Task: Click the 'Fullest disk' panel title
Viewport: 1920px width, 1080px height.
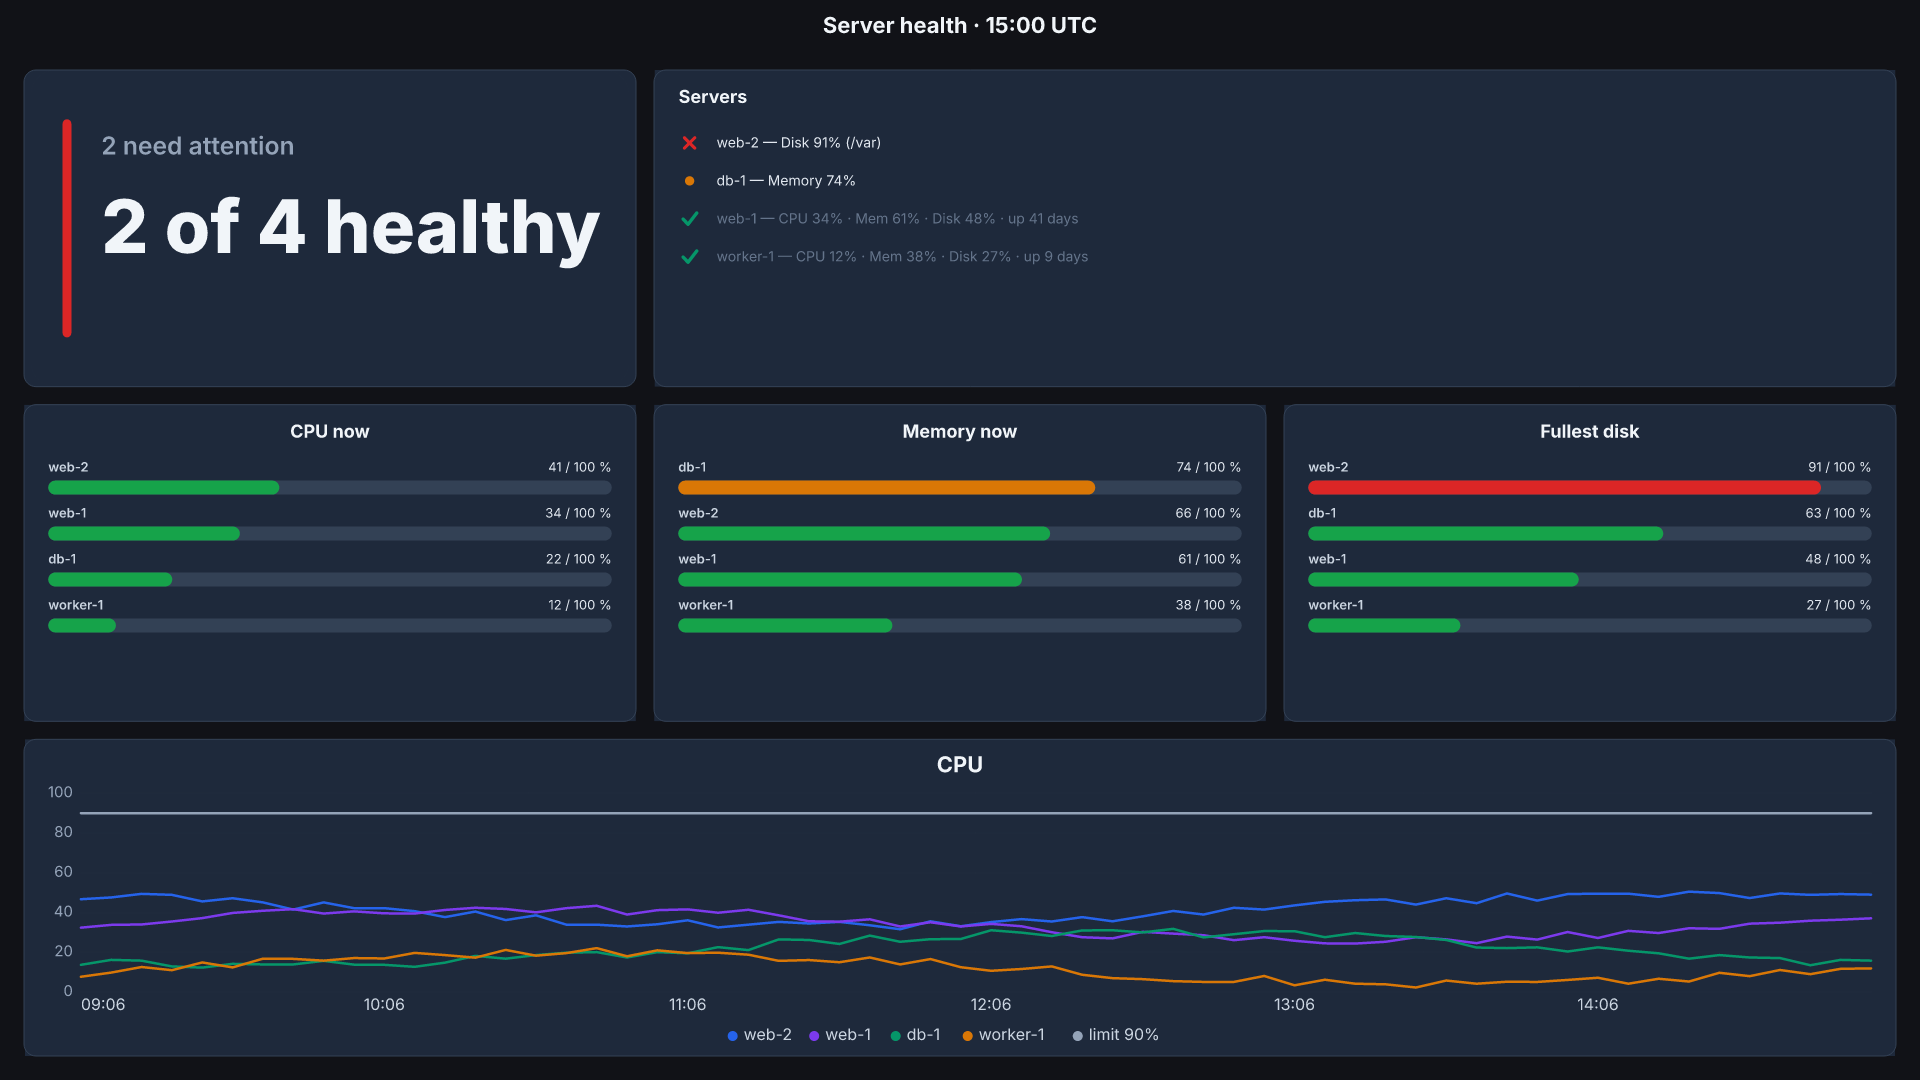Action: pyautogui.click(x=1590, y=432)
